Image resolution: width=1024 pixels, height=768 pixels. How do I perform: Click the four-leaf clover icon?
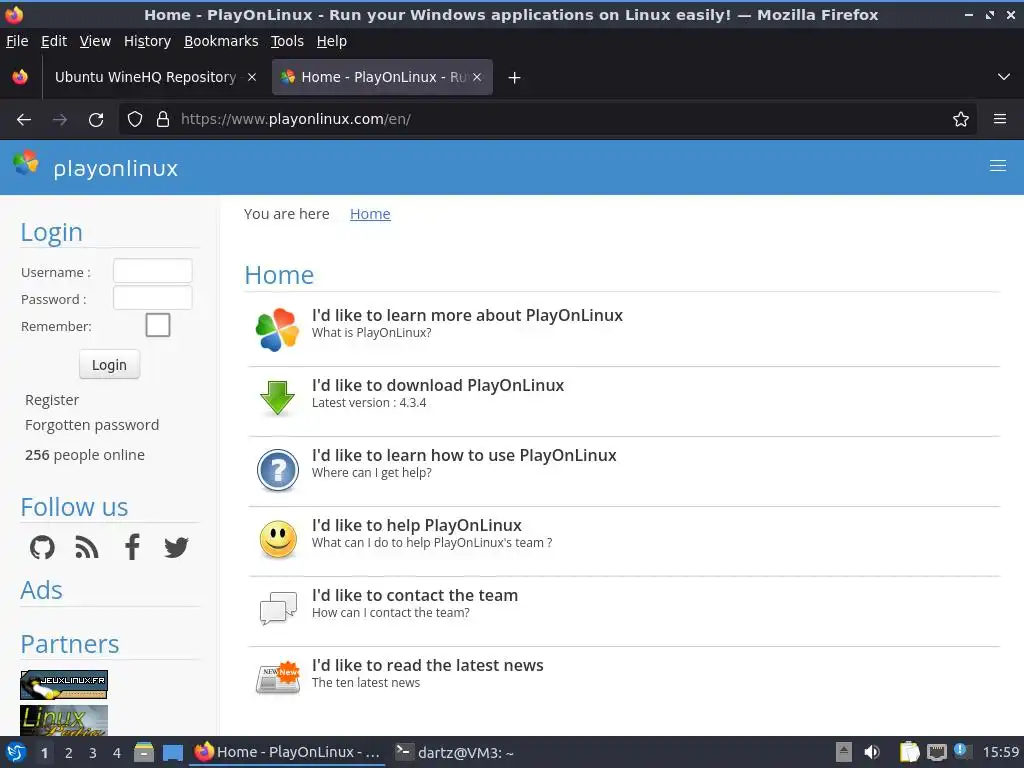[x=278, y=330]
